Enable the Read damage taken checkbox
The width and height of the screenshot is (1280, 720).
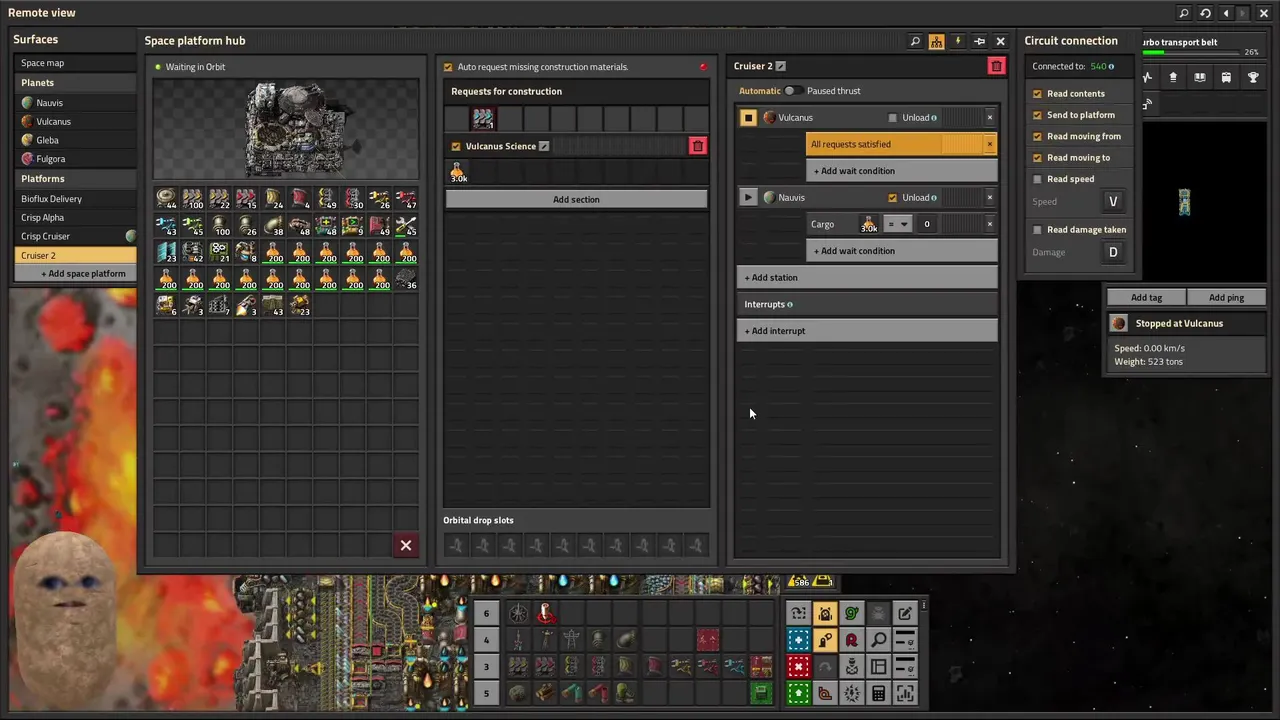(x=1037, y=230)
